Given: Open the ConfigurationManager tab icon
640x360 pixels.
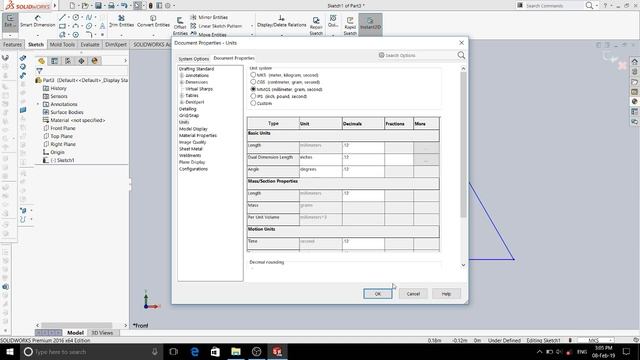Looking at the screenshot, I should [x=68, y=61].
